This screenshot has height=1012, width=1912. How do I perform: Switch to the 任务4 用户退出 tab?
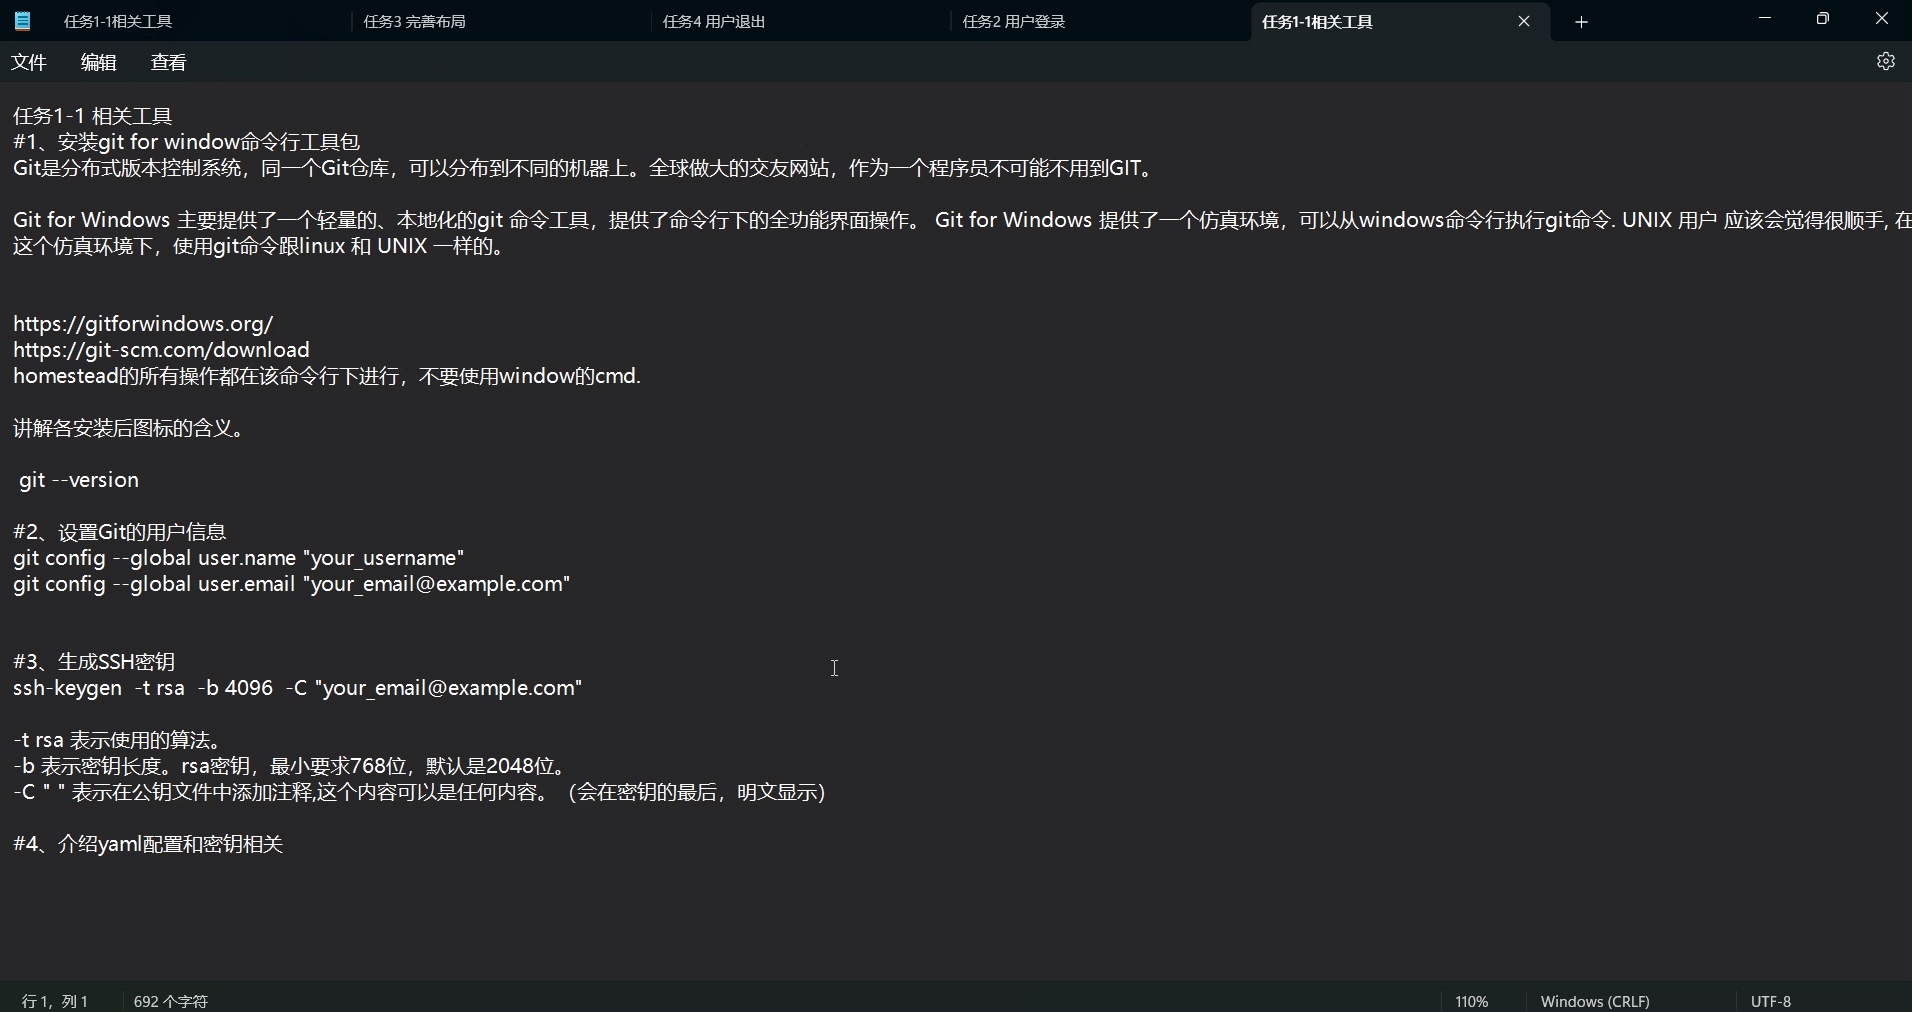click(714, 21)
